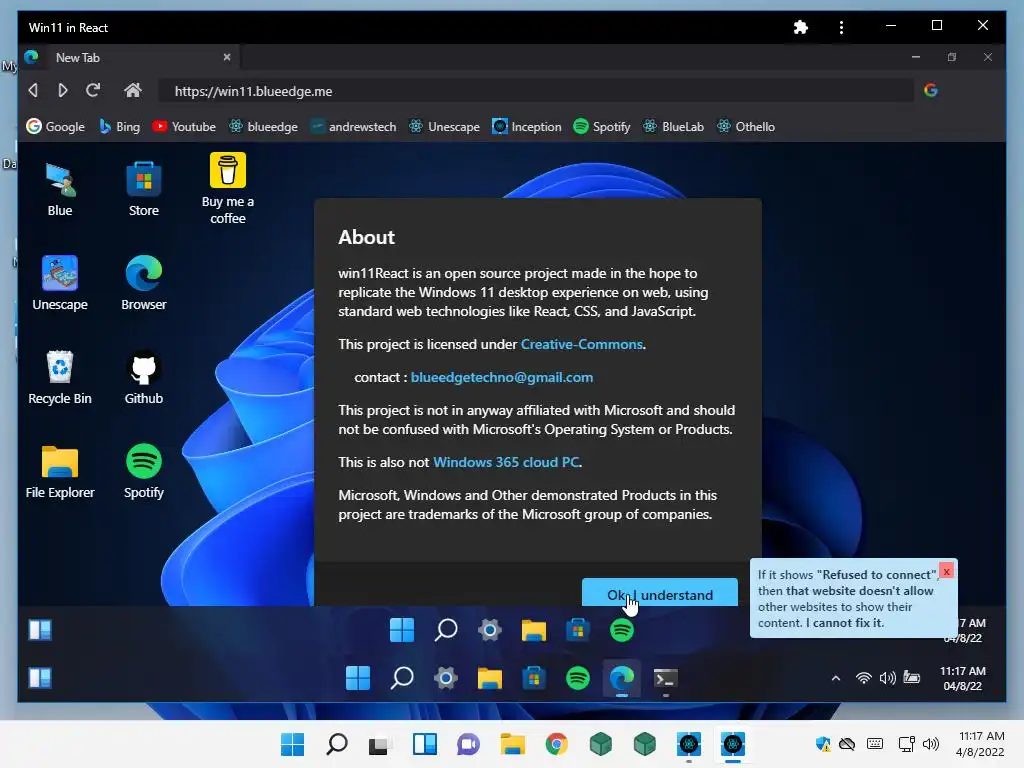This screenshot has width=1024, height=768.
Task: Open widgets icon in Win11 React taskbar
Action: click(x=40, y=678)
